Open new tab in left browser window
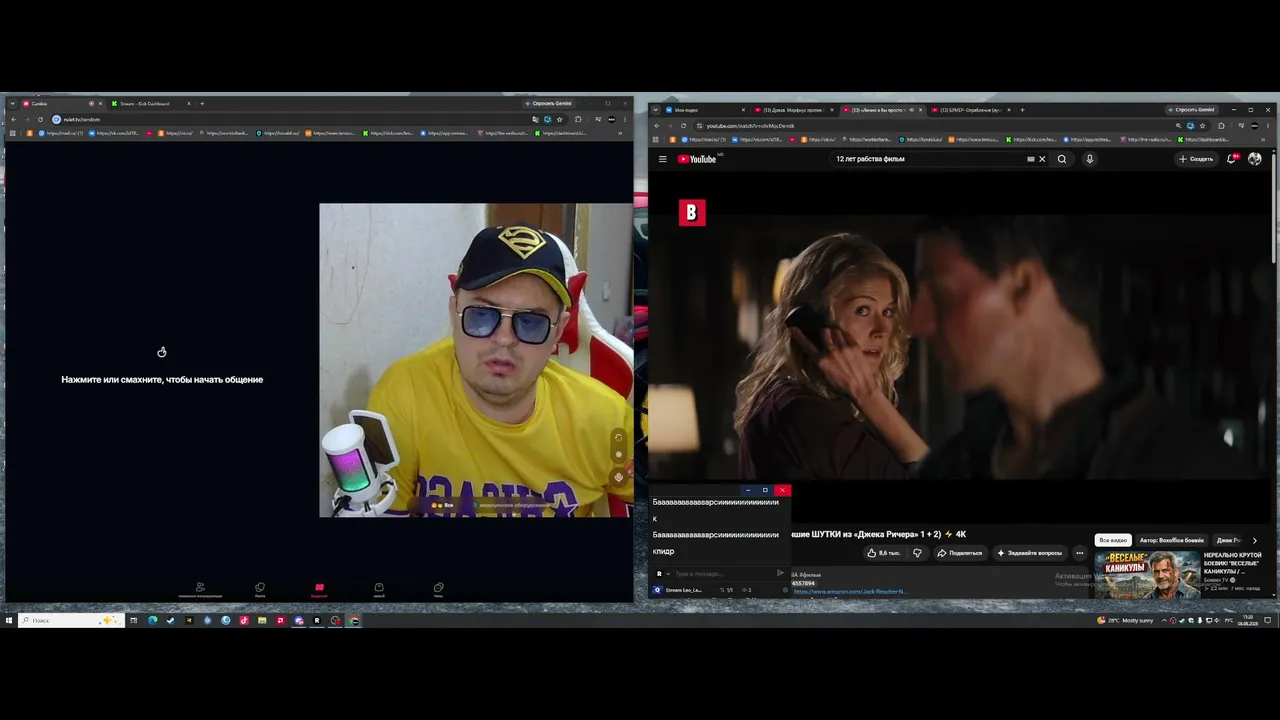The height and width of the screenshot is (720, 1280). (202, 104)
